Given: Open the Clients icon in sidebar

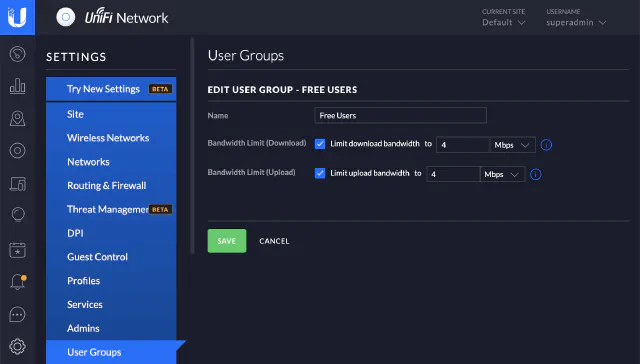Looking at the screenshot, I should pyautogui.click(x=17, y=184).
